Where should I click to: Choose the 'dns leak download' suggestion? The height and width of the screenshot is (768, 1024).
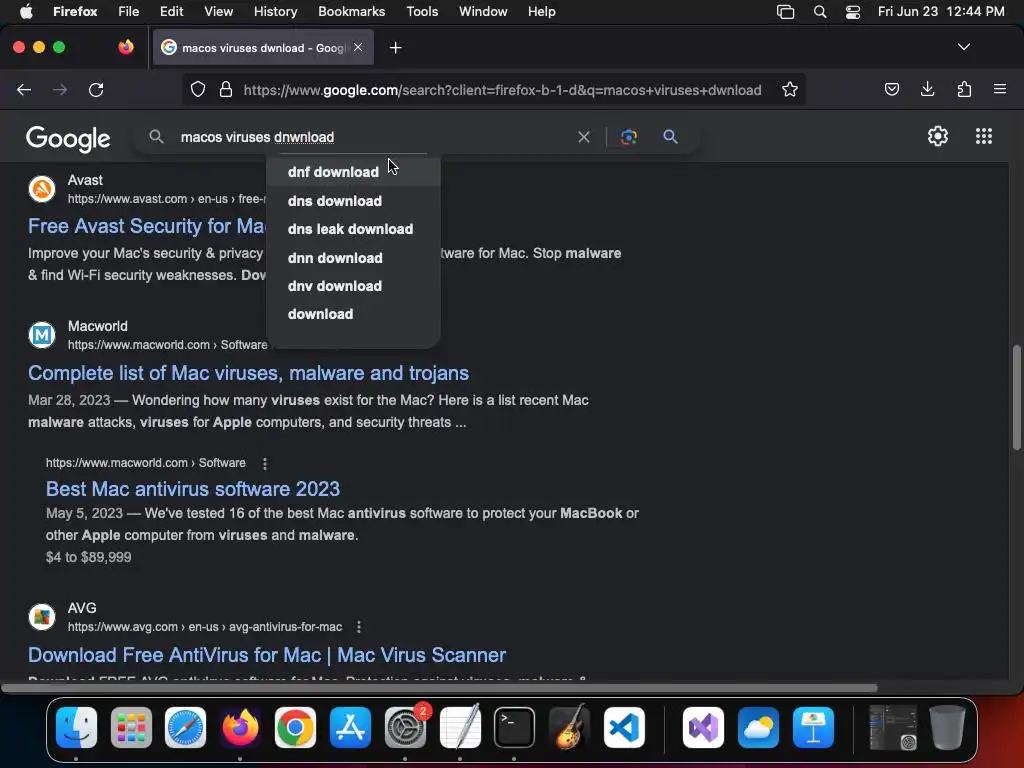353,229
